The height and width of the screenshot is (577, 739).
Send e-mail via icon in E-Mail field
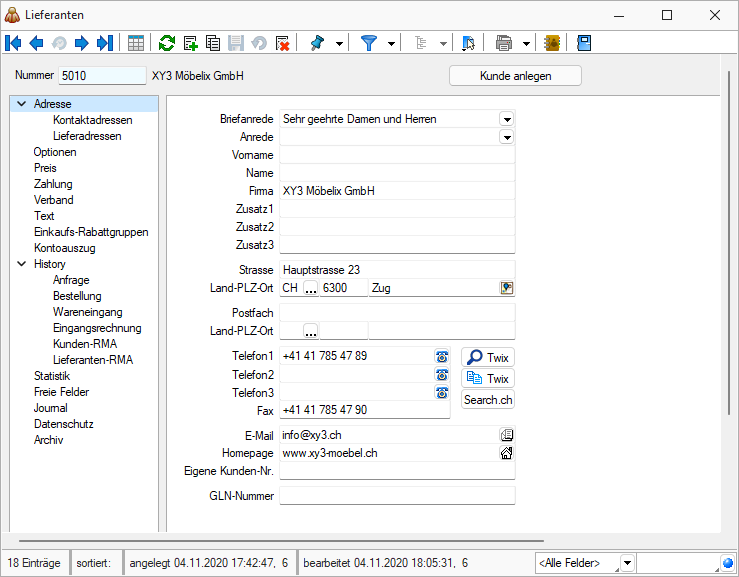point(507,435)
